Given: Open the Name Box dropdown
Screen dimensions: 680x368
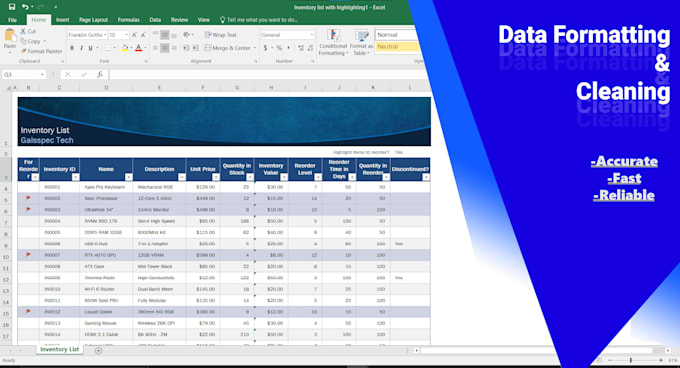Looking at the screenshot, I should pyautogui.click(x=42, y=75).
